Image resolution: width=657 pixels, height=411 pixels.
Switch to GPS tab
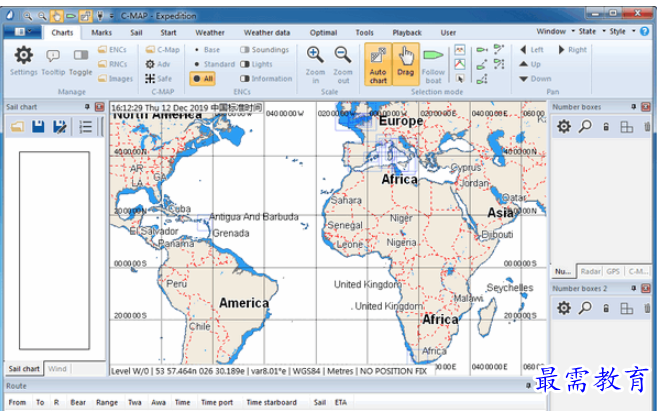tap(613, 271)
